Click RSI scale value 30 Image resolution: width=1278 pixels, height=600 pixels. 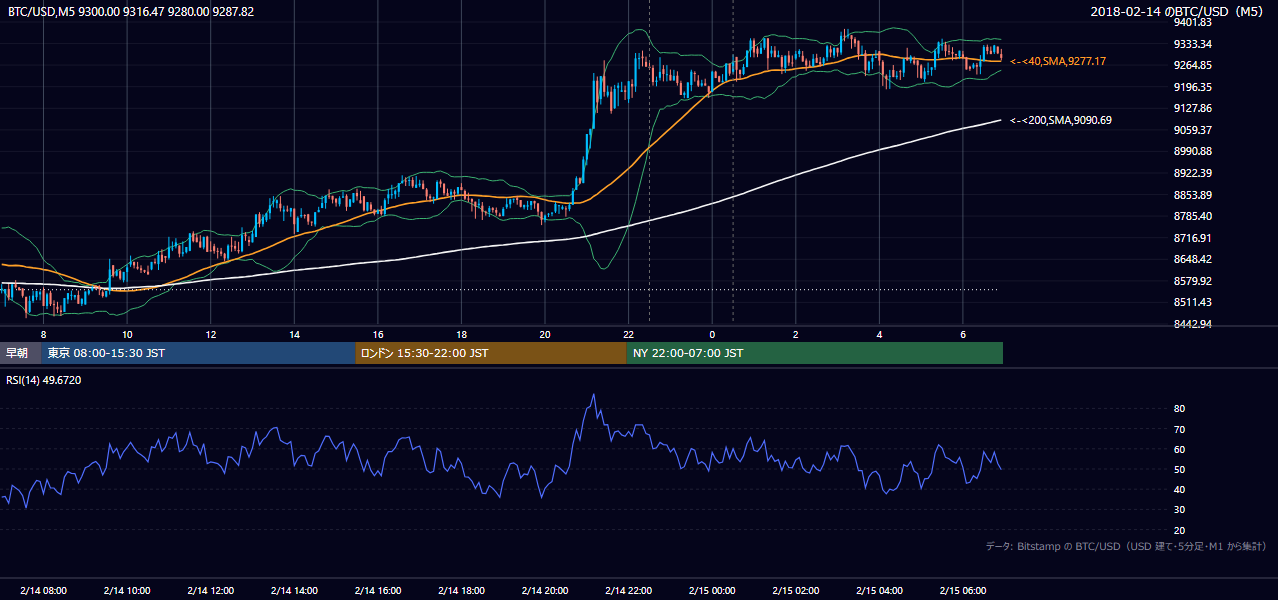coord(1179,510)
